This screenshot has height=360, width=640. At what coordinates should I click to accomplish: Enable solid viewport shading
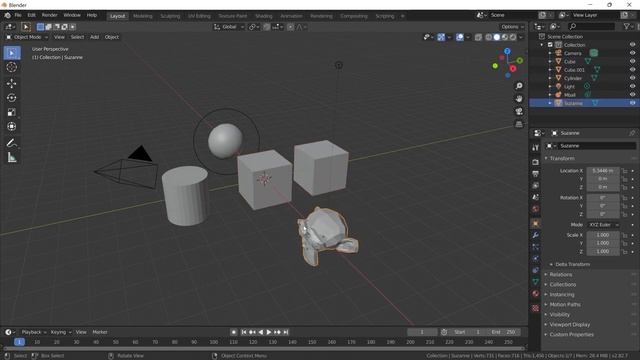tap(497, 37)
